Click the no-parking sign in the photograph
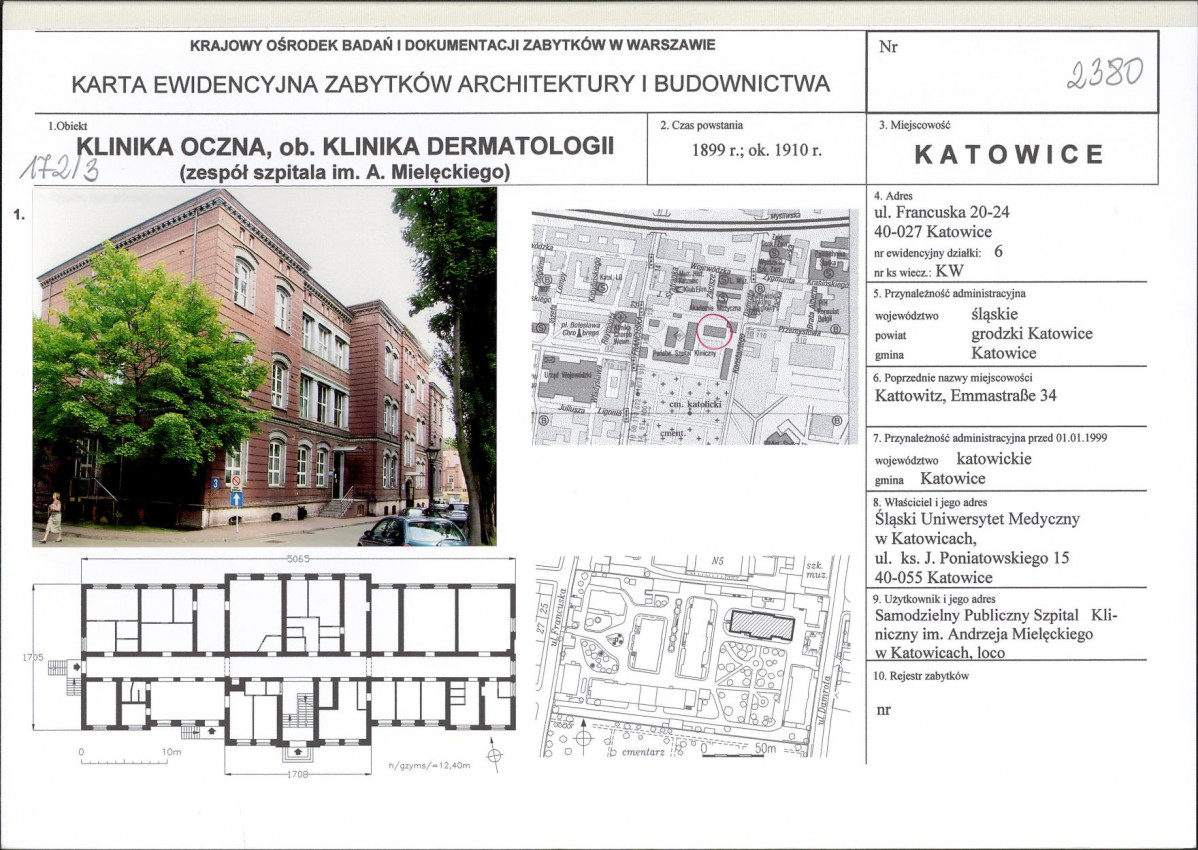Screen dimensions: 1198x850 point(236,481)
